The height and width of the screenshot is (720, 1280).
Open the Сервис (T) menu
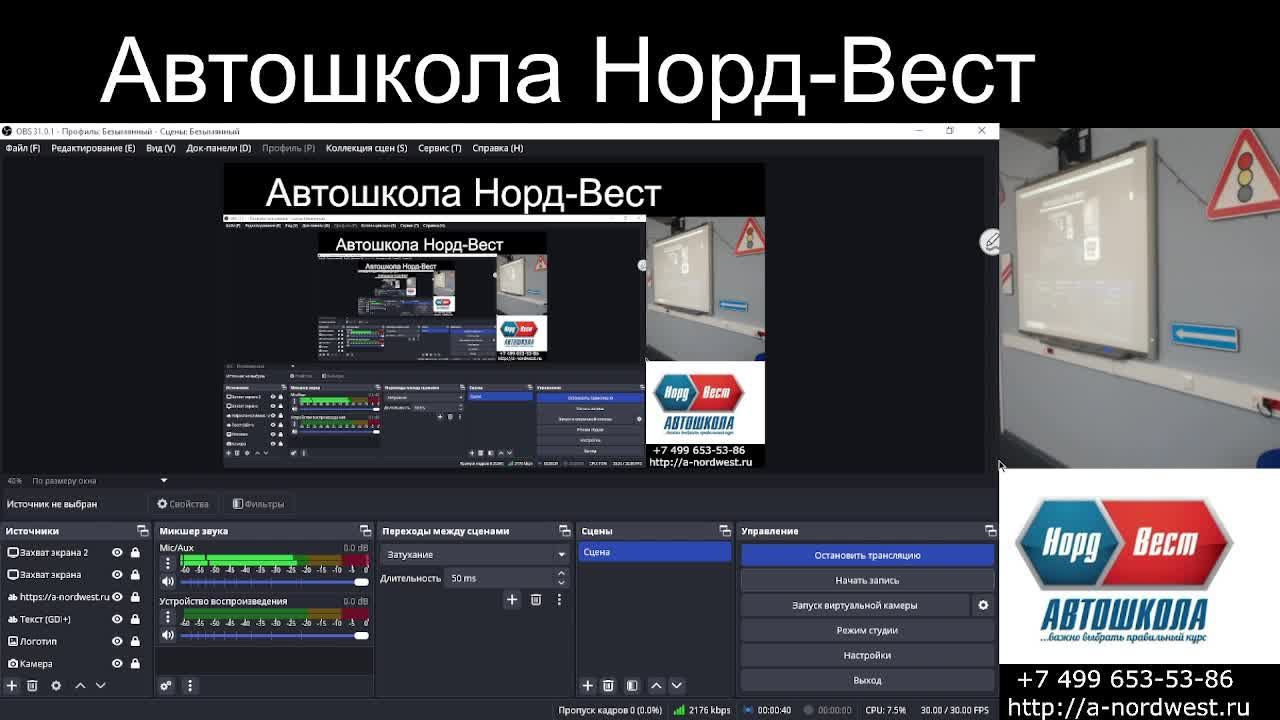[439, 148]
